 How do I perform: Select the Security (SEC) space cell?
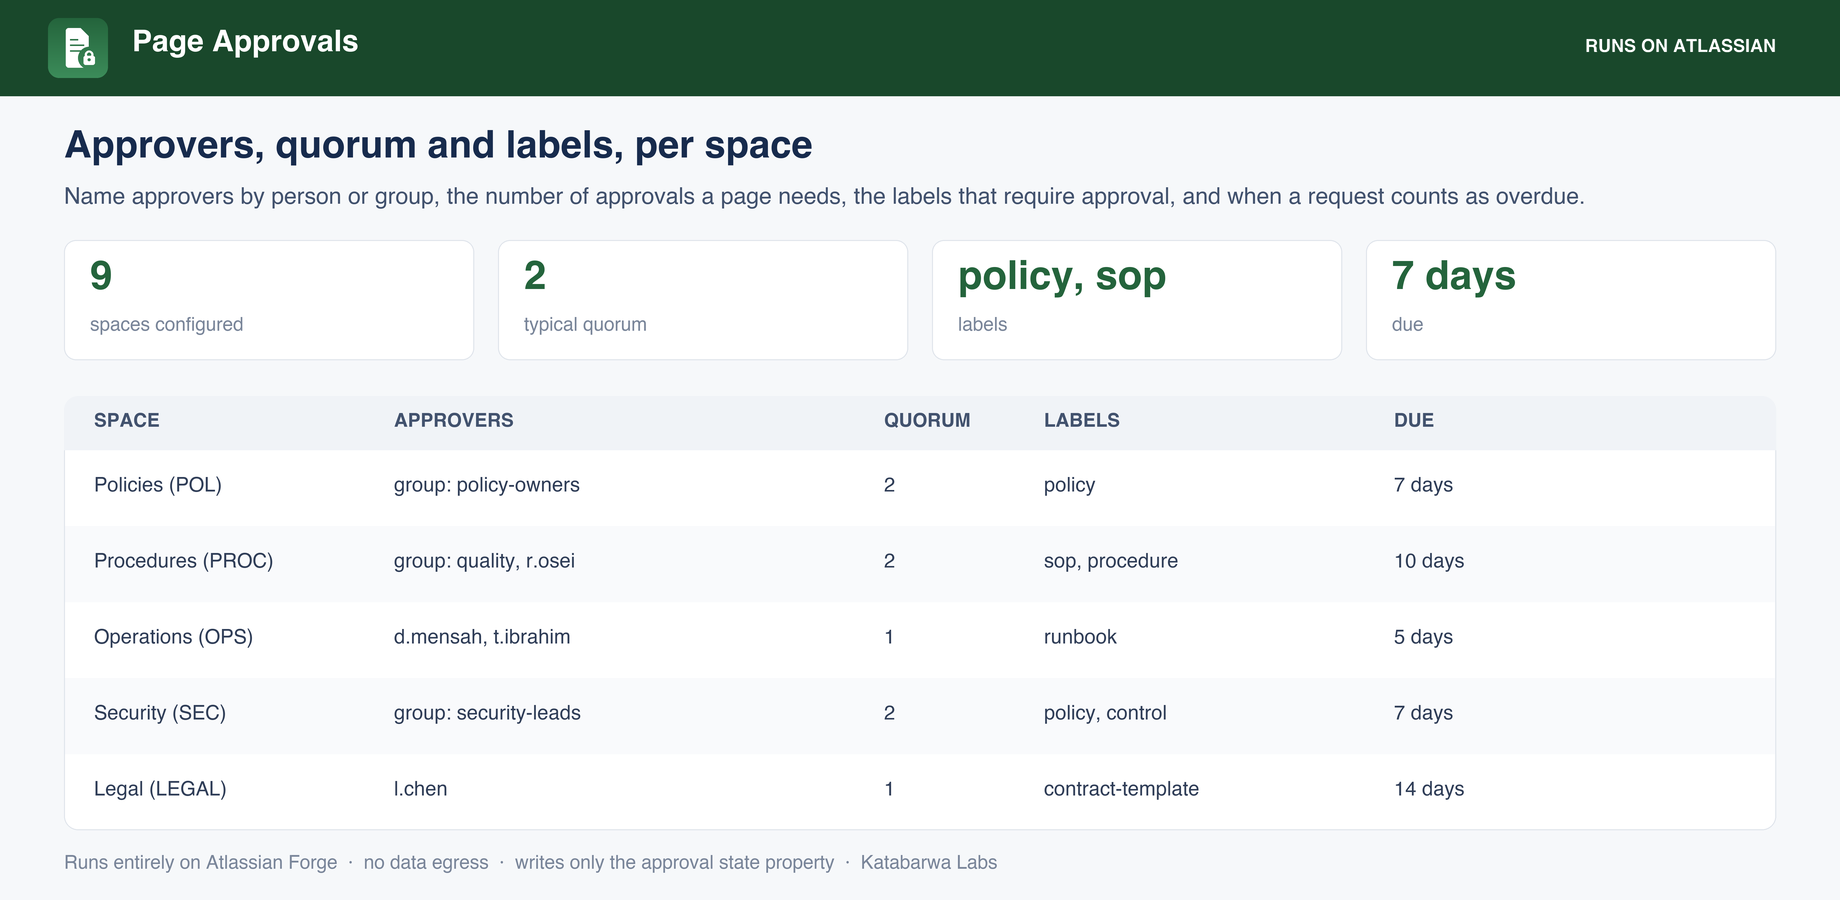click(160, 713)
